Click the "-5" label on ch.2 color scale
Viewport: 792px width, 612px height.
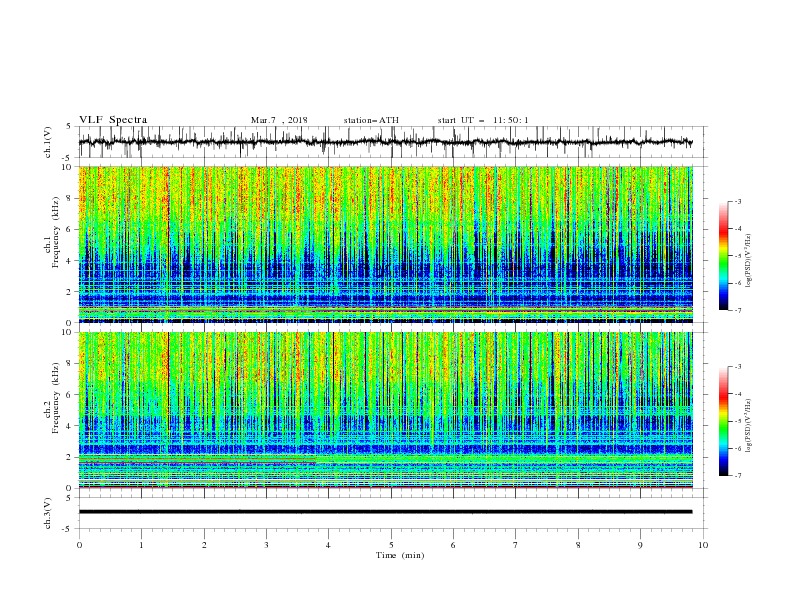pos(738,421)
